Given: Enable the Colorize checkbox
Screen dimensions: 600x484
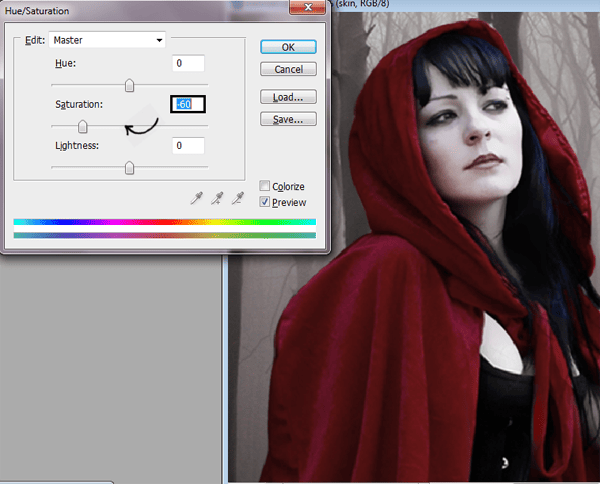Looking at the screenshot, I should coord(265,186).
